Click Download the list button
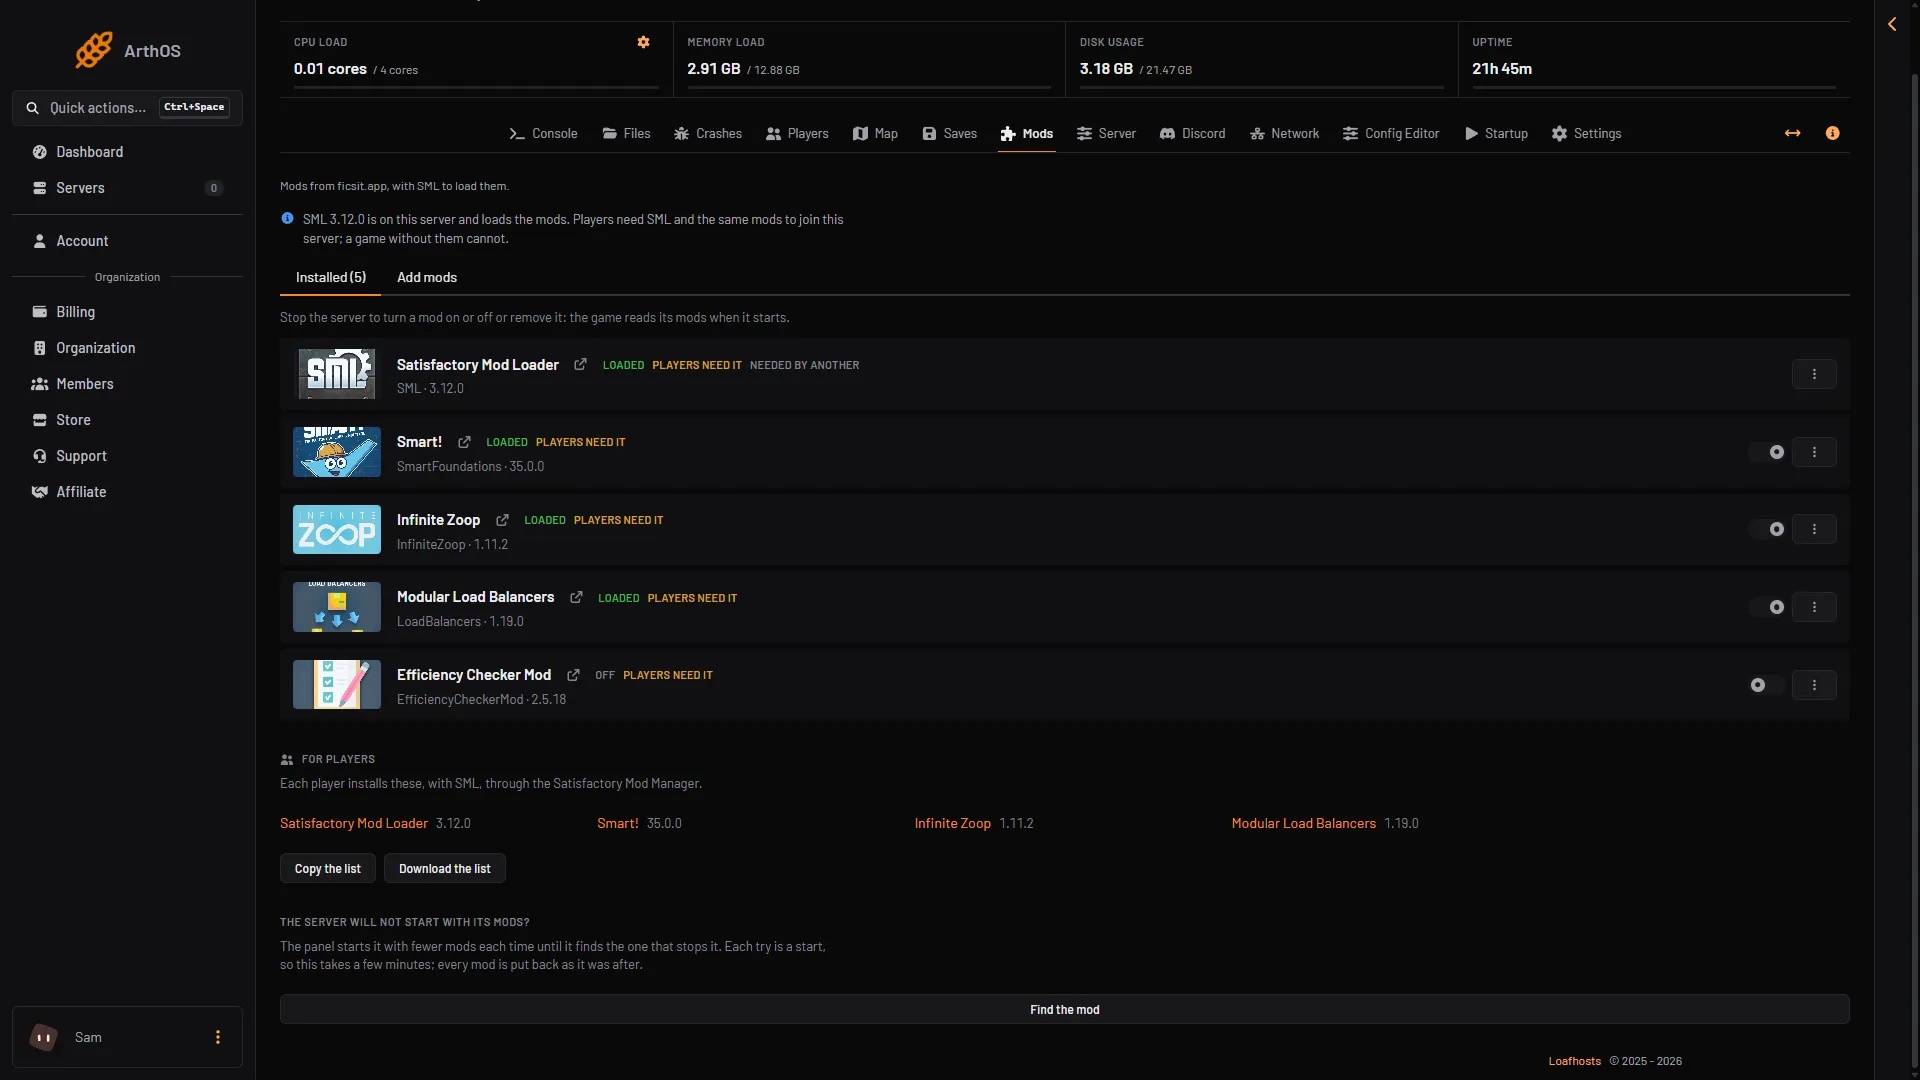 click(445, 869)
